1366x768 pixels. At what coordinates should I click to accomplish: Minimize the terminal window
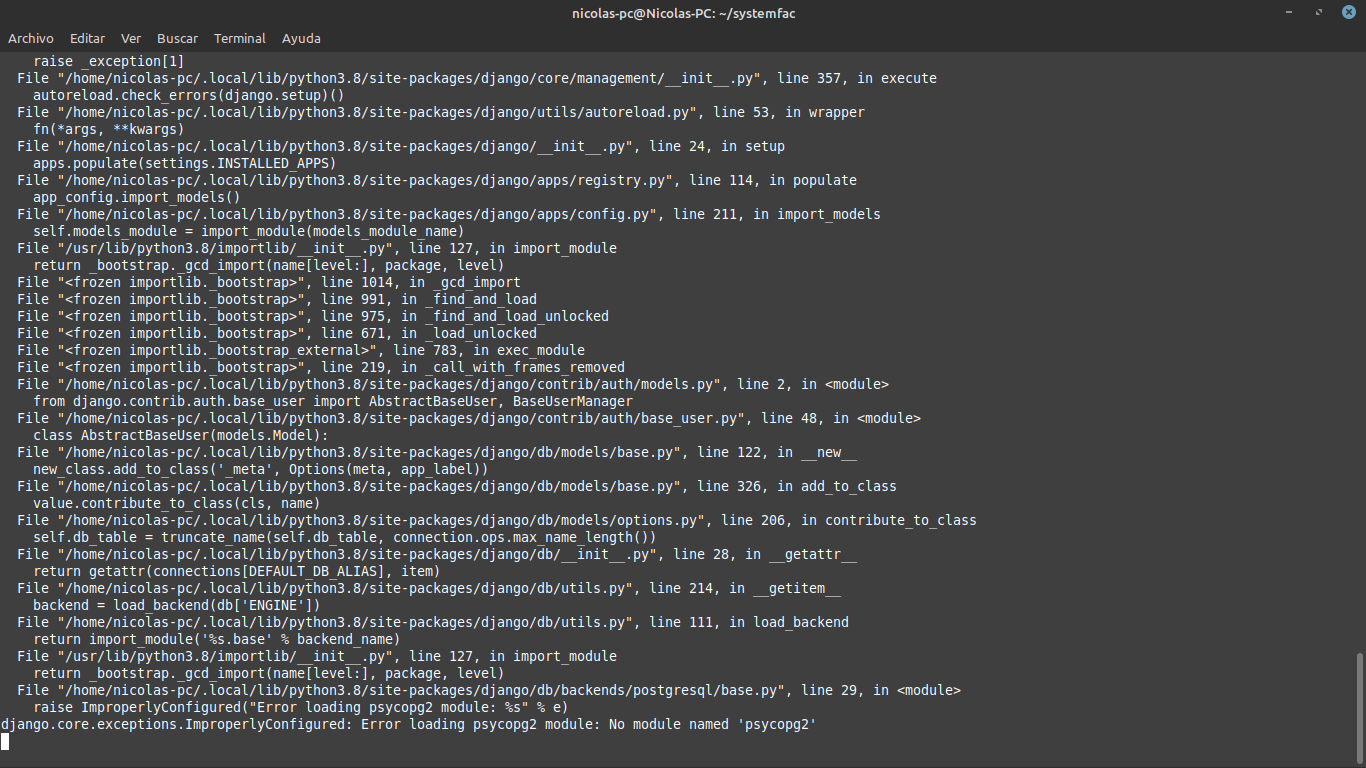tap(1291, 13)
